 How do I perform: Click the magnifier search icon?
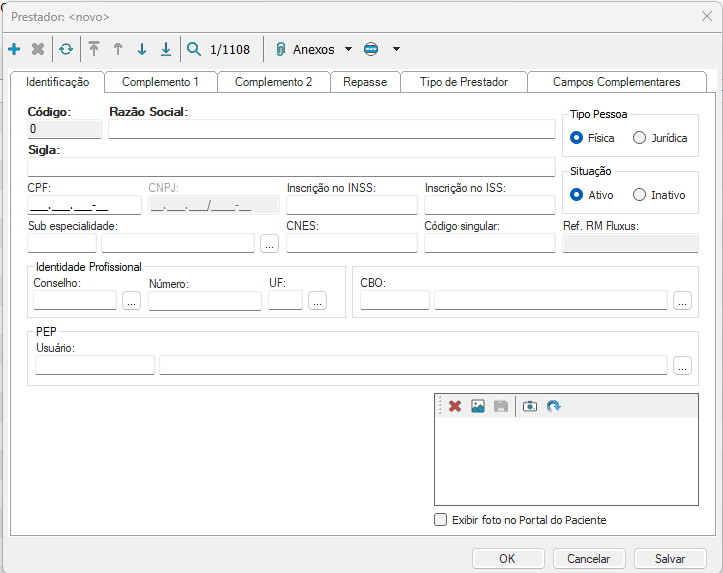(x=194, y=49)
